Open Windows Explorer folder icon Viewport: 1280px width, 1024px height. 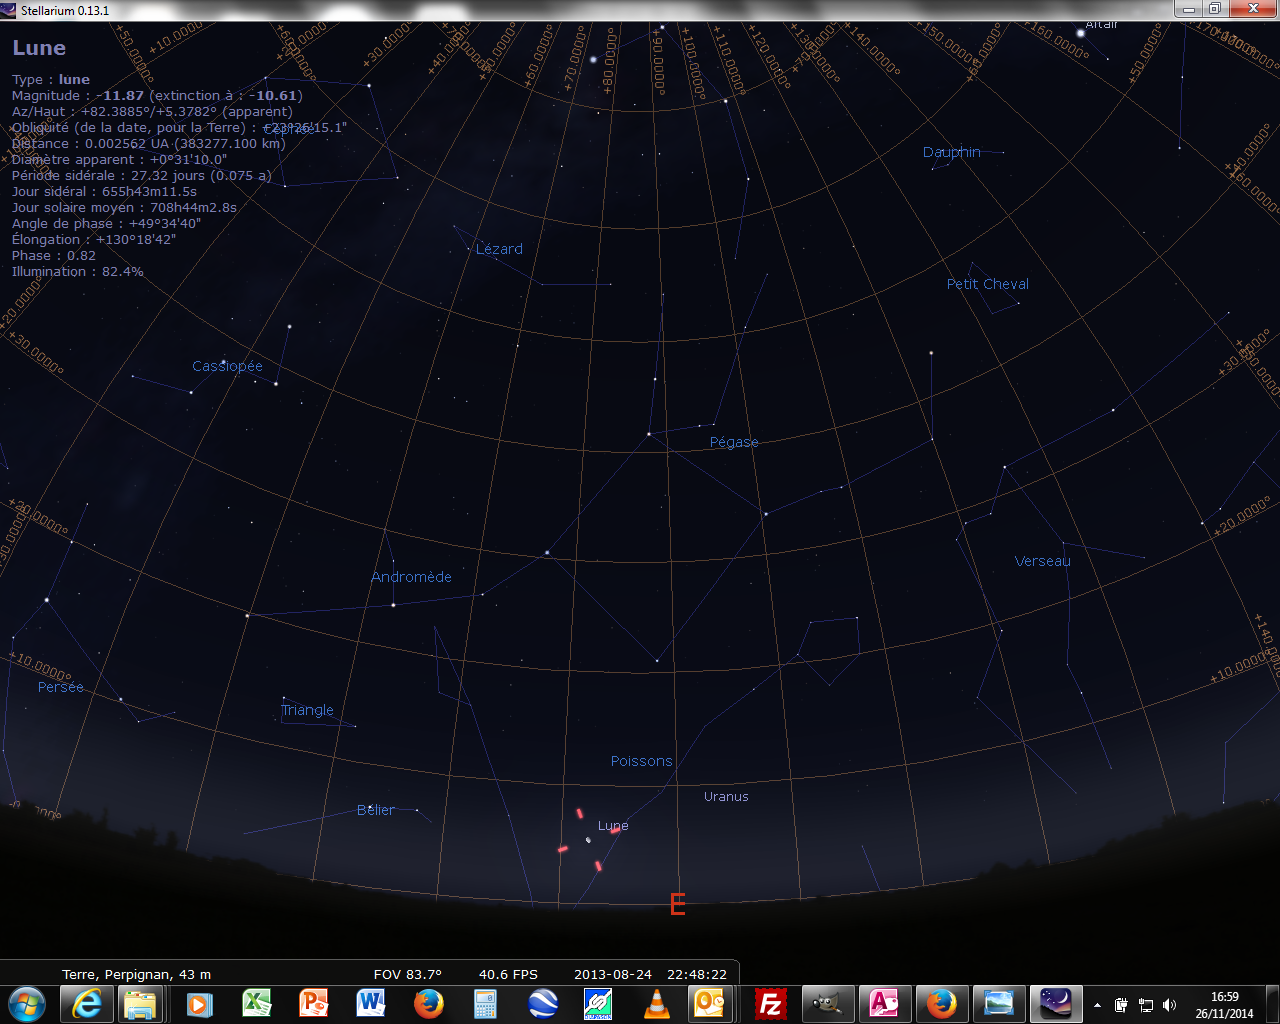141,1003
